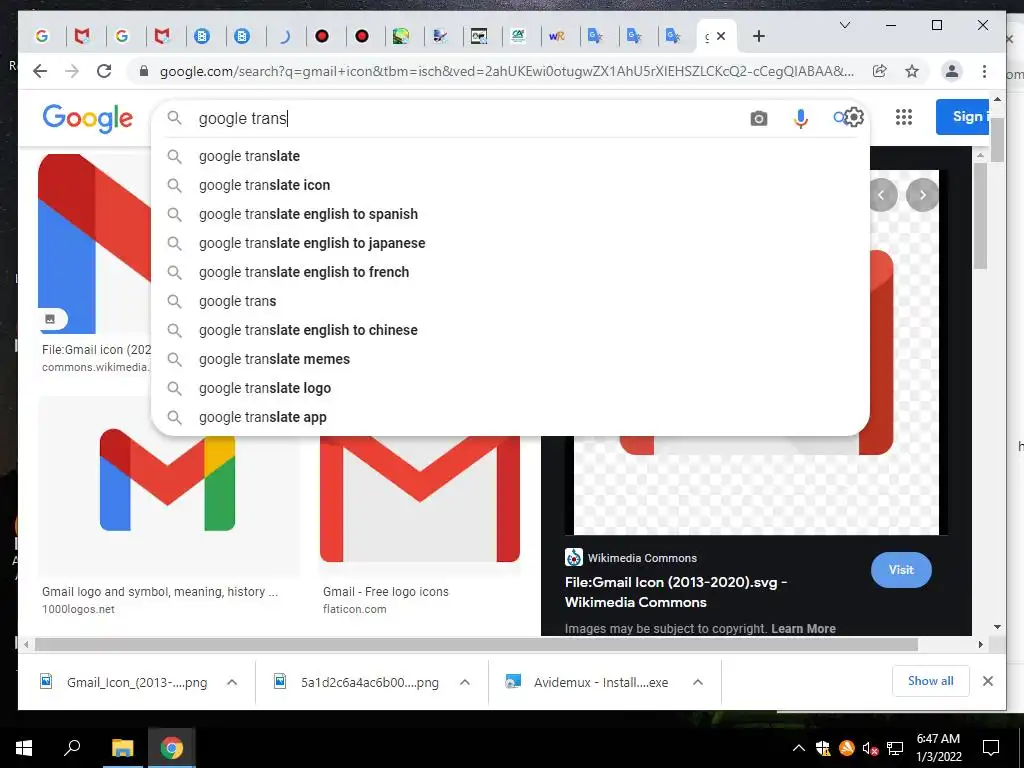Open Google settings gear icon

[x=853, y=118]
